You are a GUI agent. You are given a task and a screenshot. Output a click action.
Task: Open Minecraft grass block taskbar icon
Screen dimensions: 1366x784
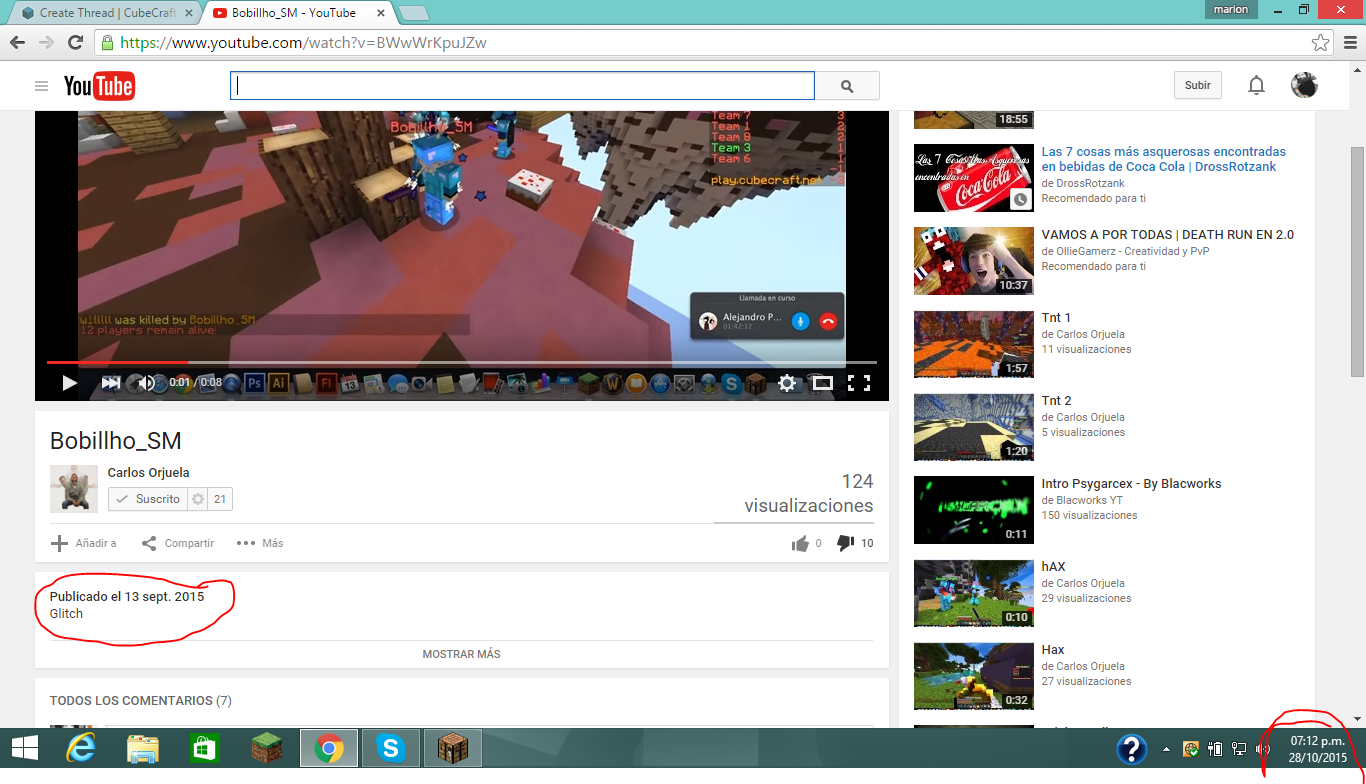[x=267, y=748]
